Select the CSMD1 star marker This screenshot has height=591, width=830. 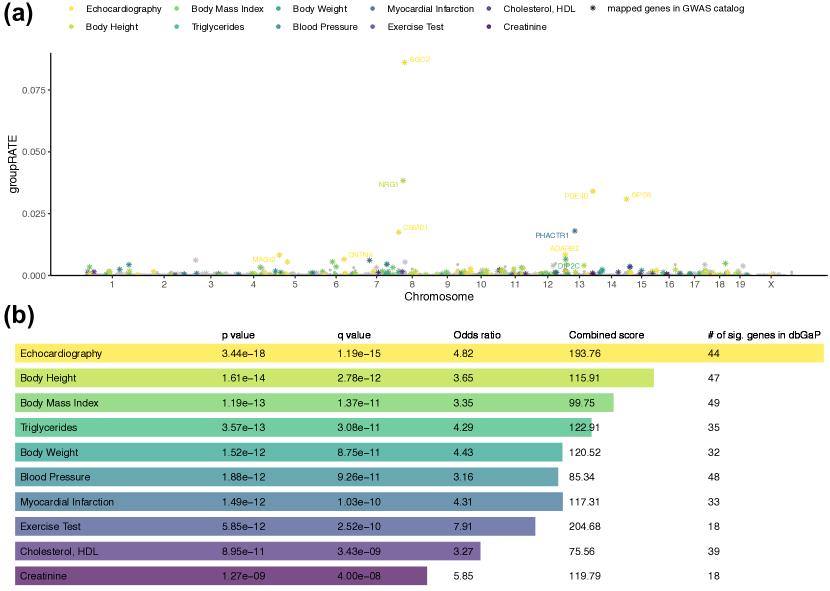point(399,232)
